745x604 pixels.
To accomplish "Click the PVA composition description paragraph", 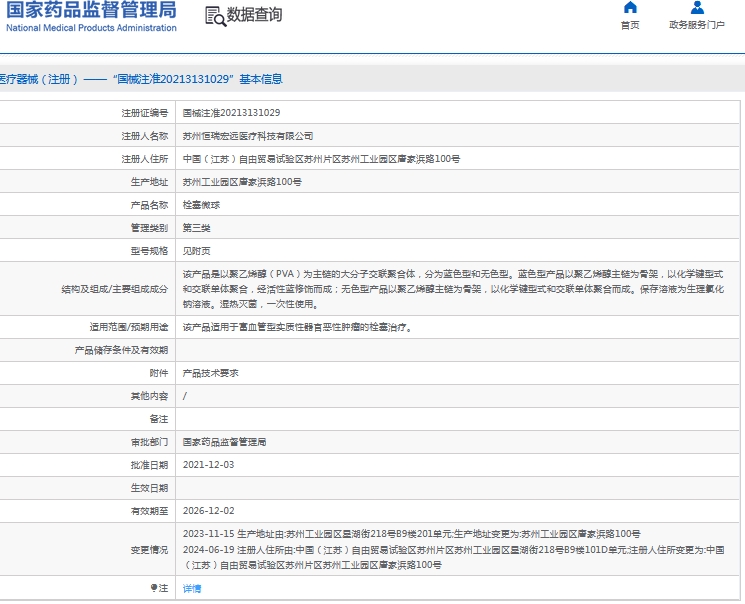I will coord(453,289).
